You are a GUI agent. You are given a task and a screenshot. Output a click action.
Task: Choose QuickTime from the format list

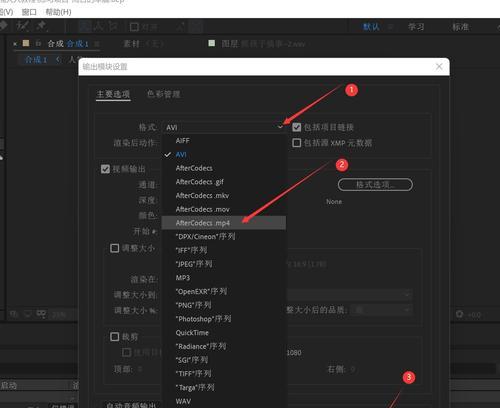click(x=224, y=333)
